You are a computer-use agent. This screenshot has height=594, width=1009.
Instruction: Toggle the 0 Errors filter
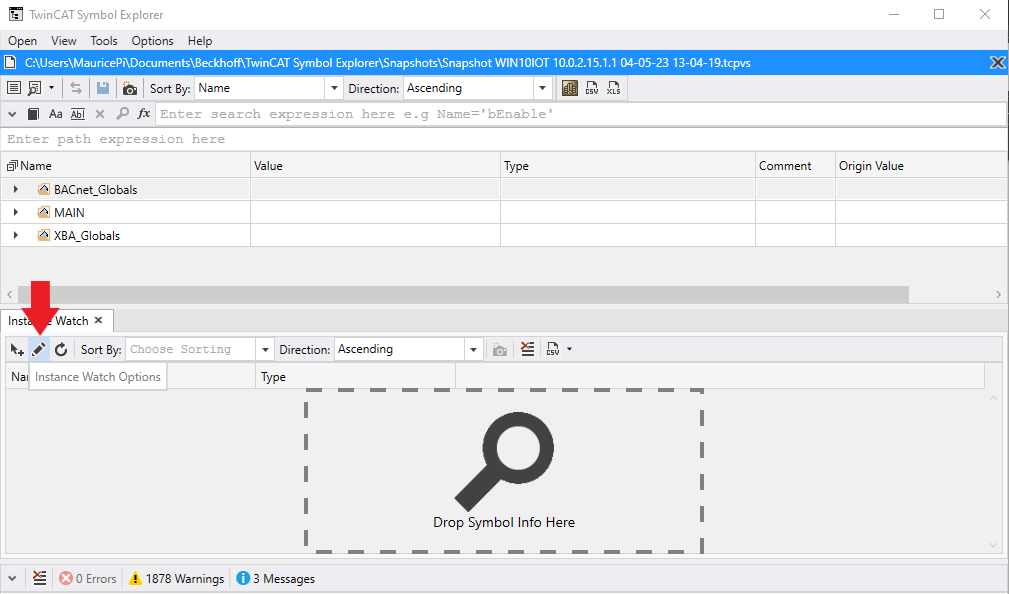click(88, 579)
